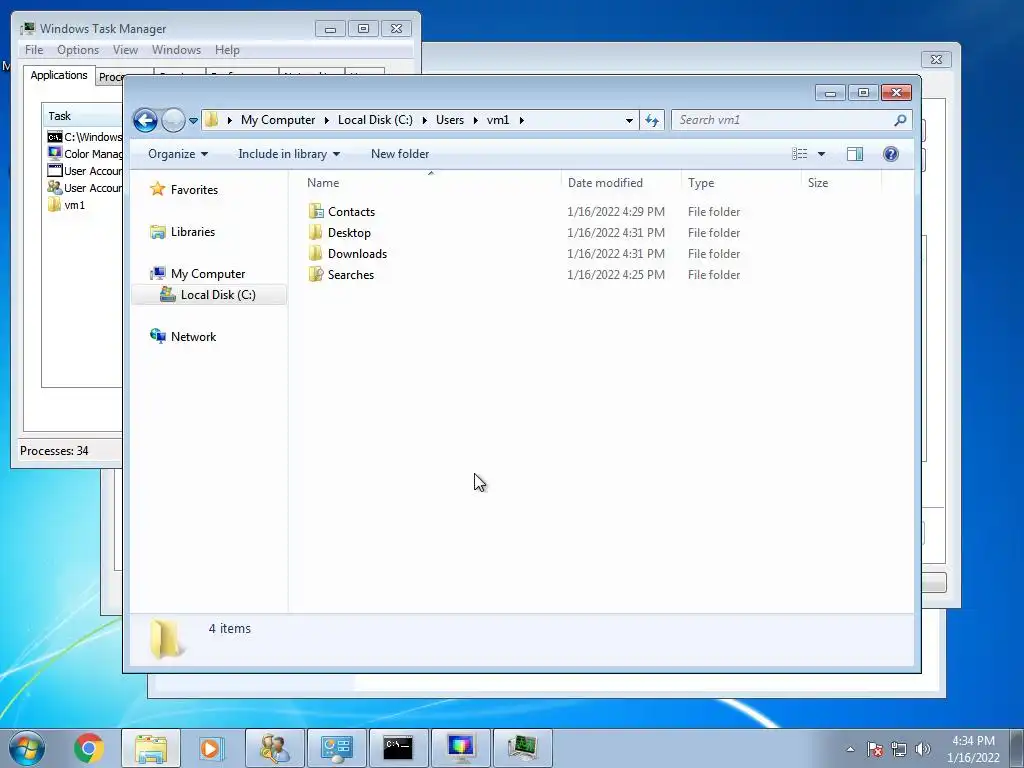Viewport: 1024px width, 768px height.
Task: Open Windows Explorer taskbar icon
Action: tap(151, 748)
